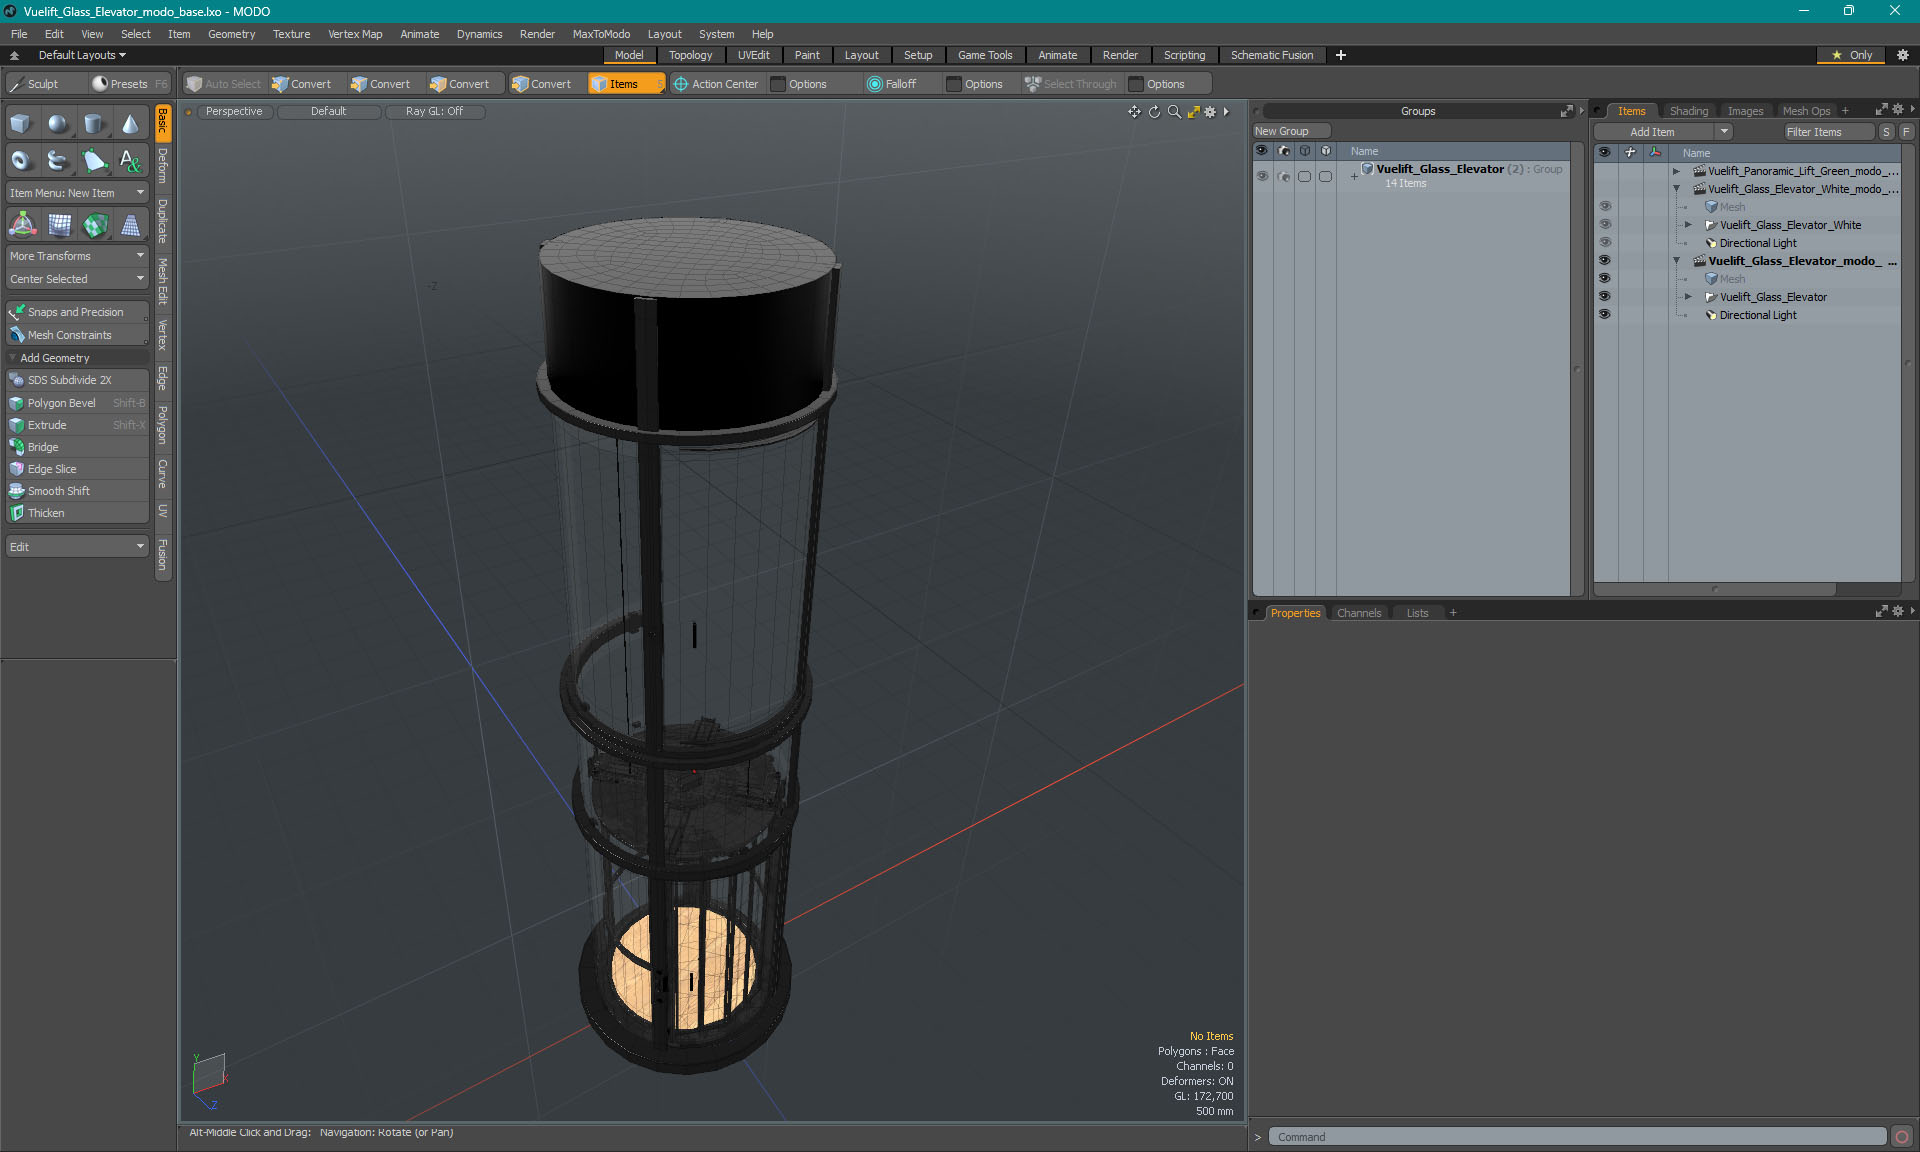Open Item Menu: New Item dropdown
Screen dimensions: 1920x1152
pyautogui.click(x=77, y=193)
